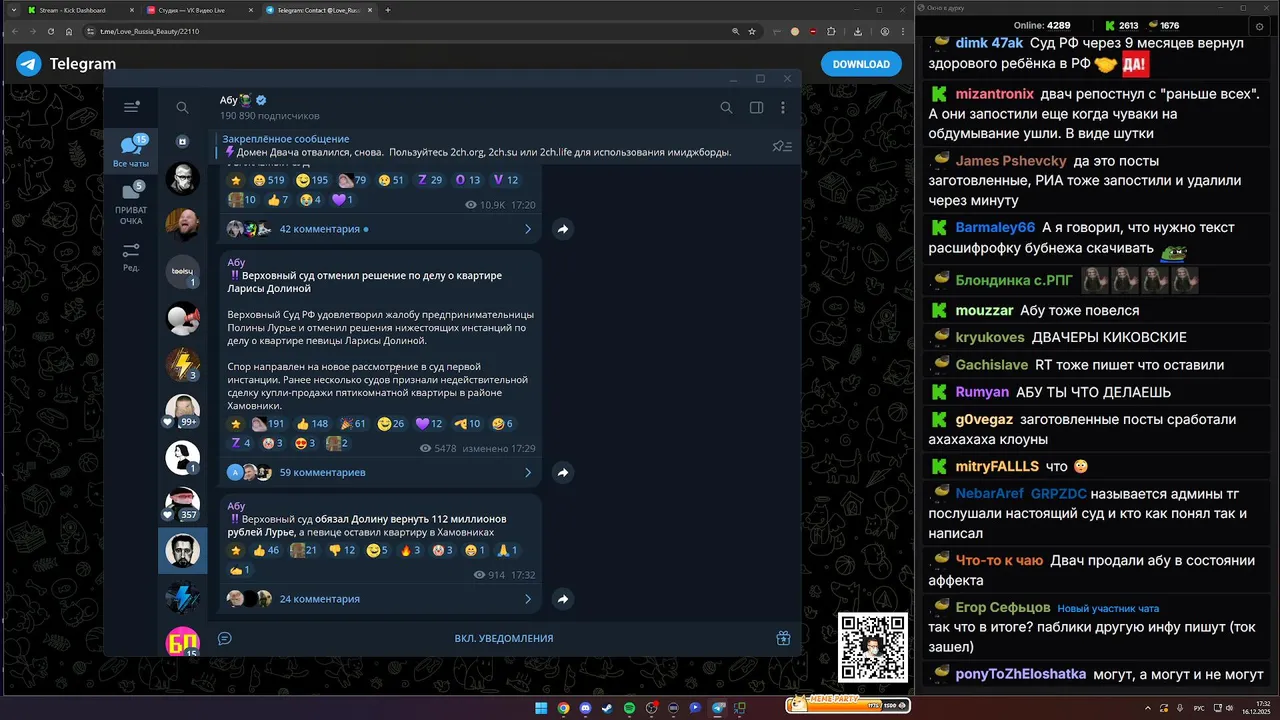
Task: Click username Егор Сефьцов in chat
Action: pyautogui.click(x=1003, y=607)
